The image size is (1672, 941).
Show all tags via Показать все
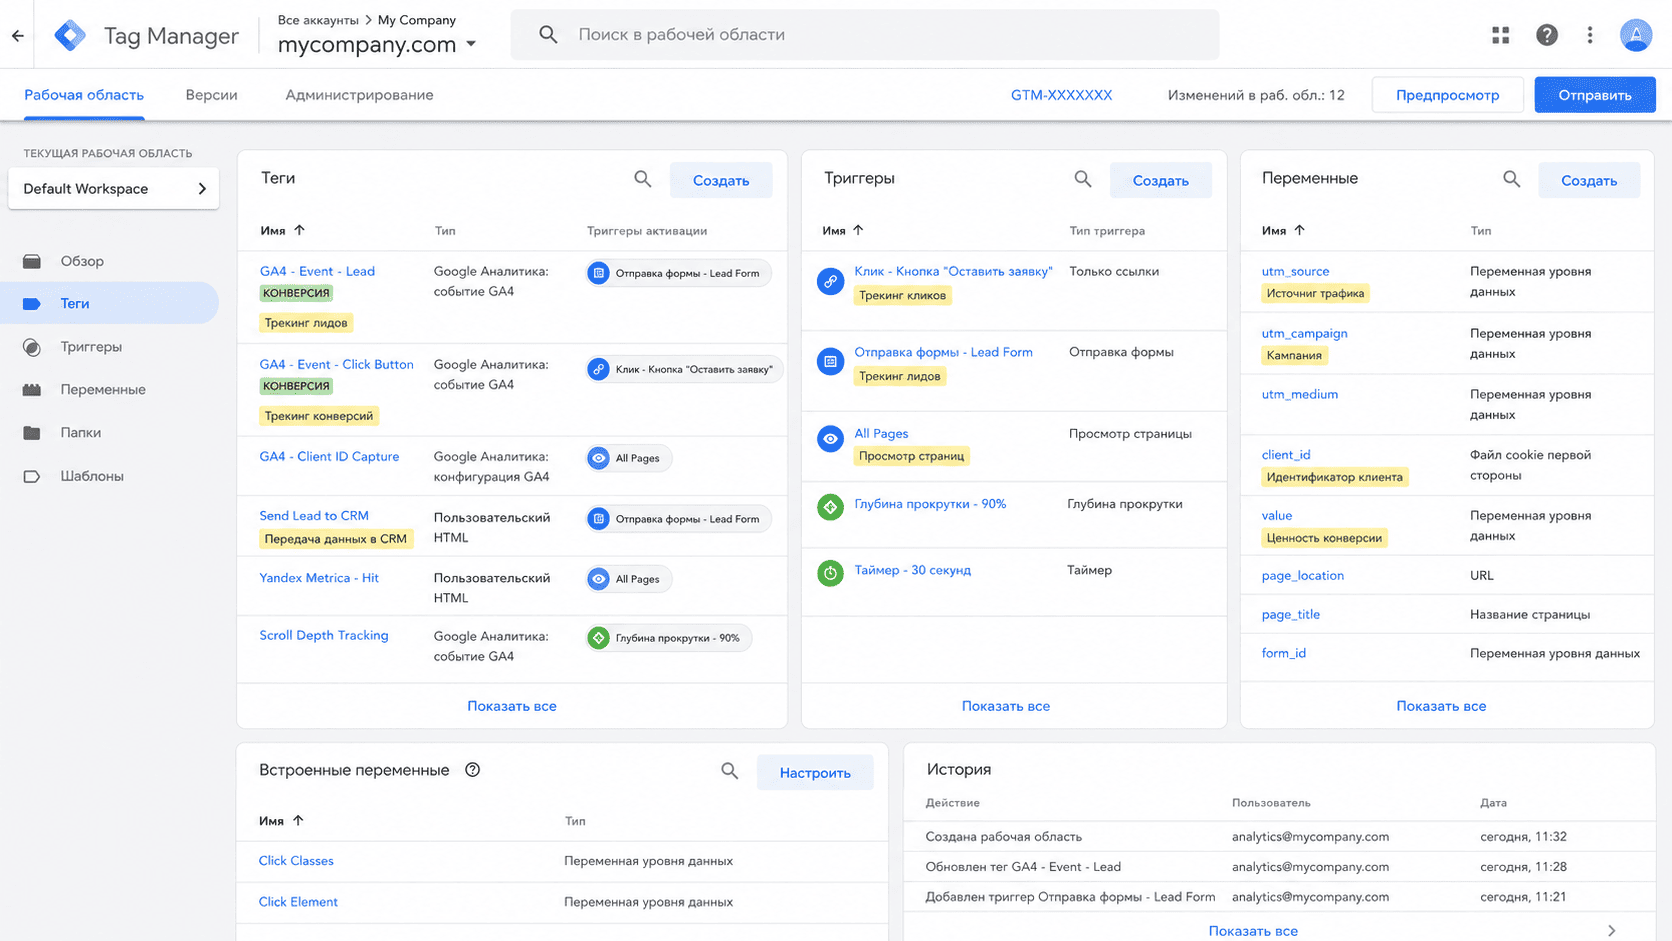point(512,706)
